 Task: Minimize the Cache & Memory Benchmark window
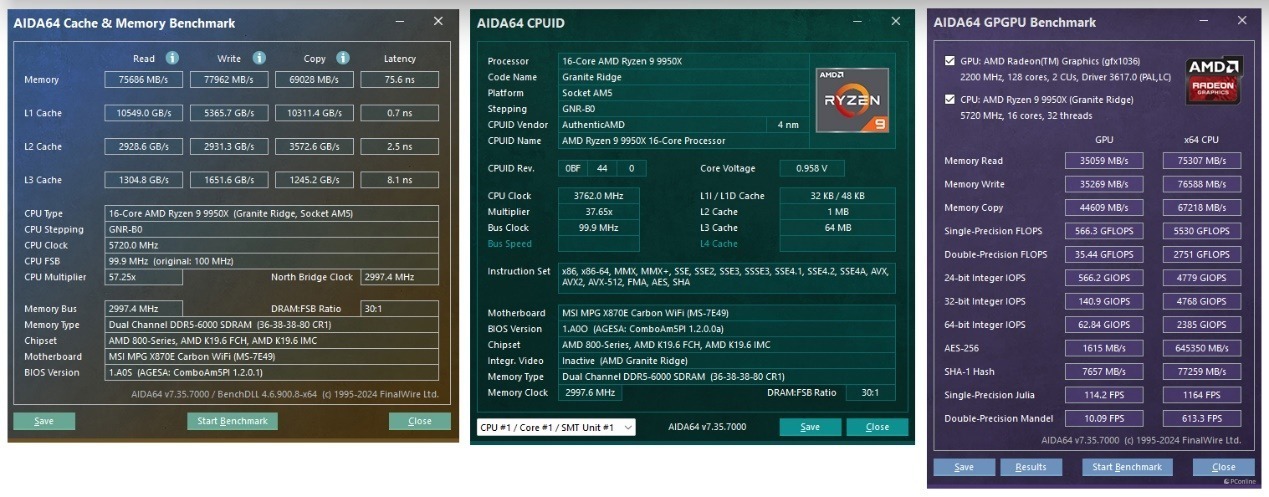[x=401, y=21]
